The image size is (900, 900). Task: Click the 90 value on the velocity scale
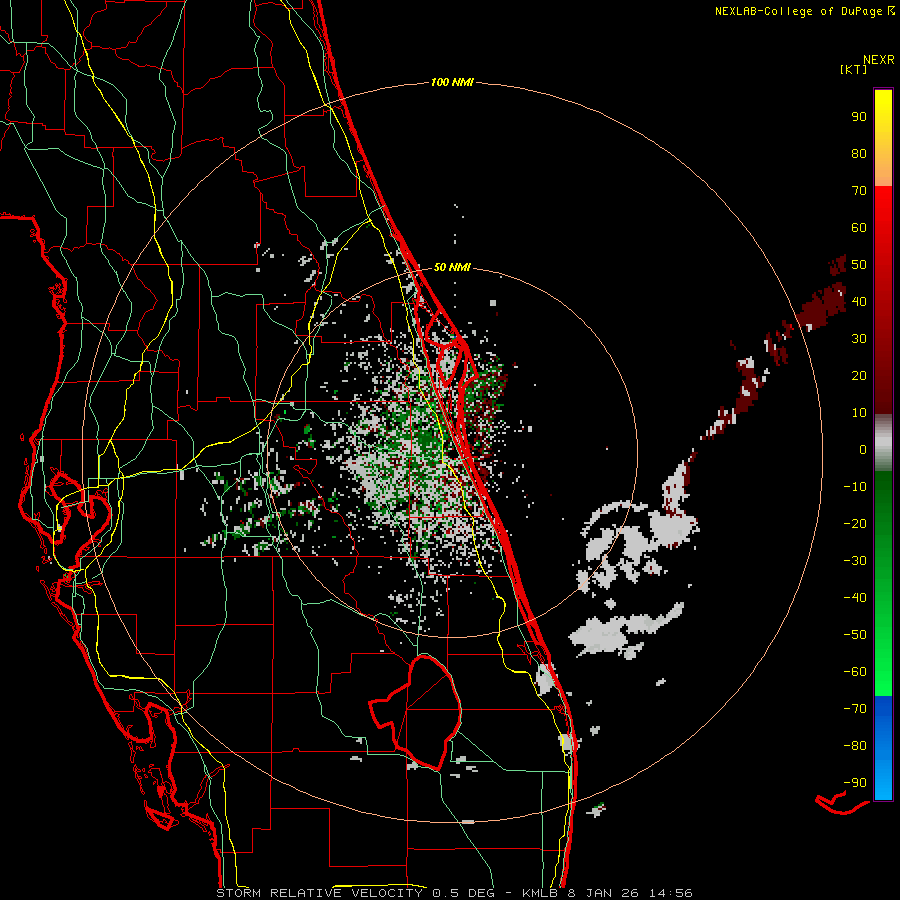pyautogui.click(x=859, y=117)
